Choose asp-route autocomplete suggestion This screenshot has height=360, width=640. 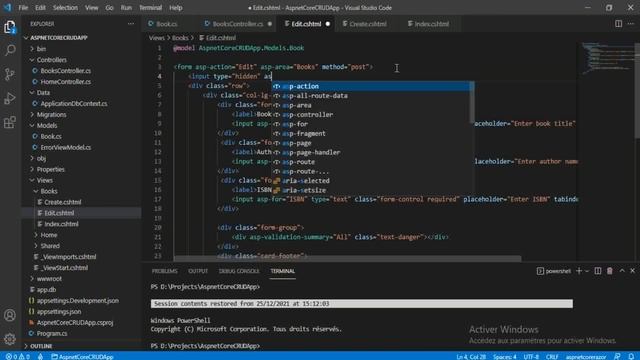click(371, 162)
